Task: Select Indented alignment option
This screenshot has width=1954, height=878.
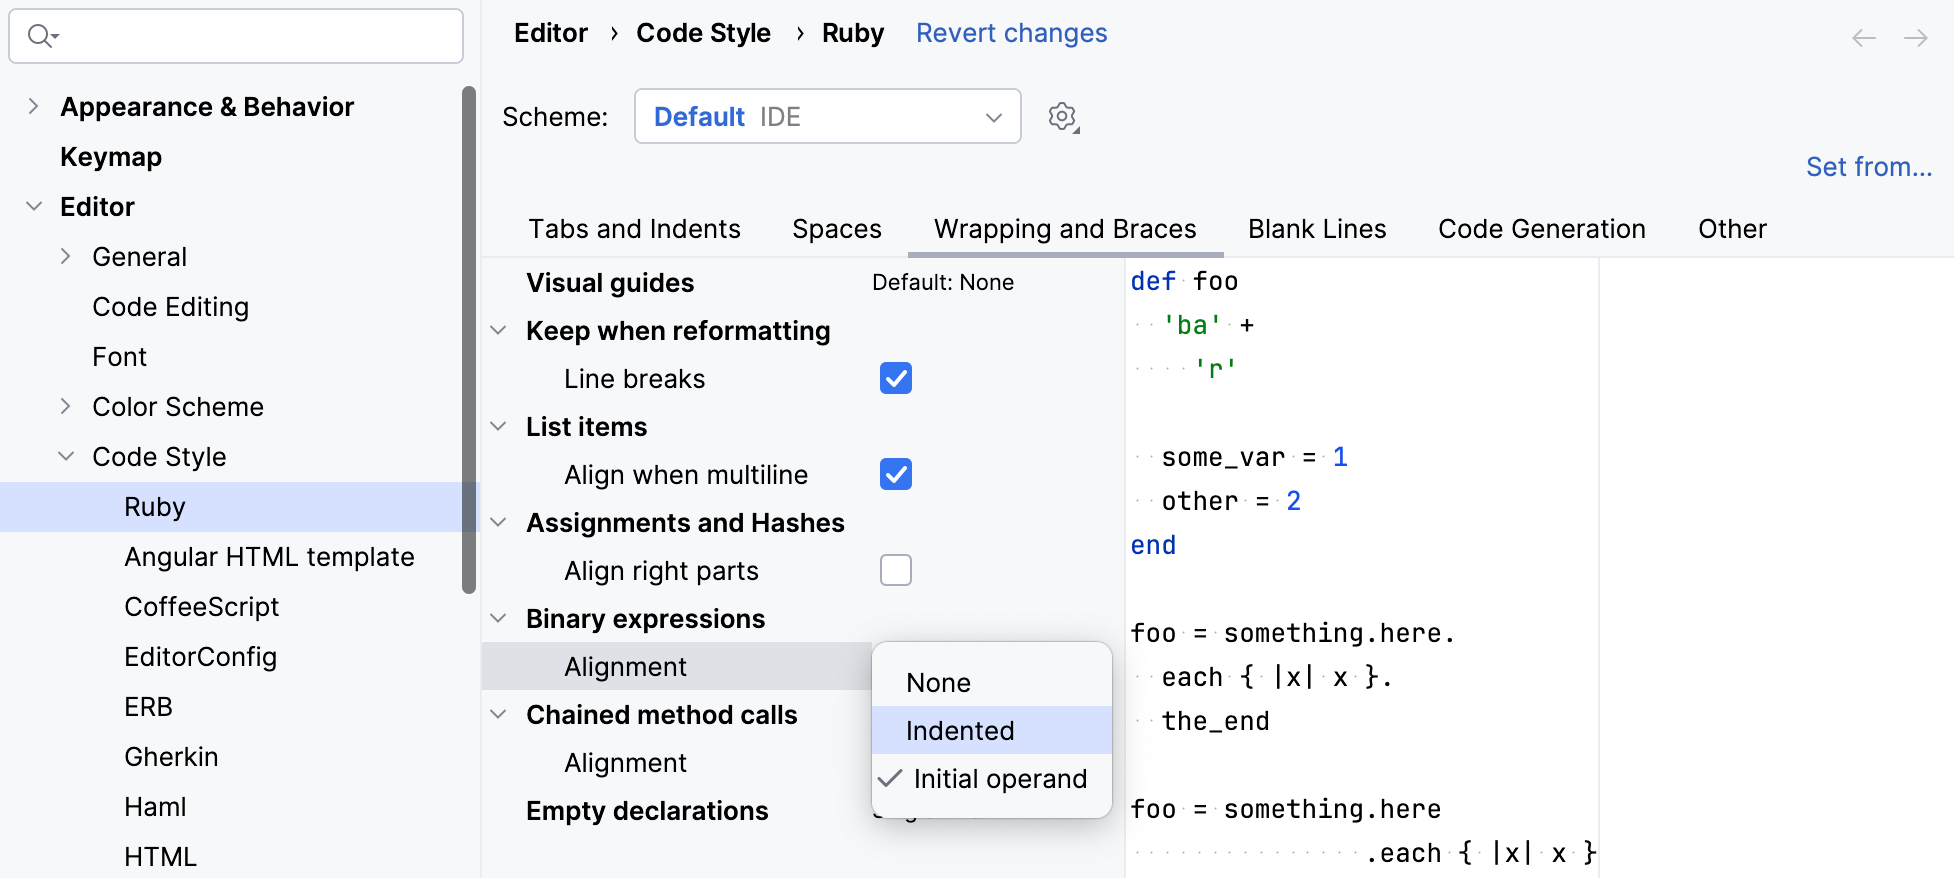Action: click(960, 731)
